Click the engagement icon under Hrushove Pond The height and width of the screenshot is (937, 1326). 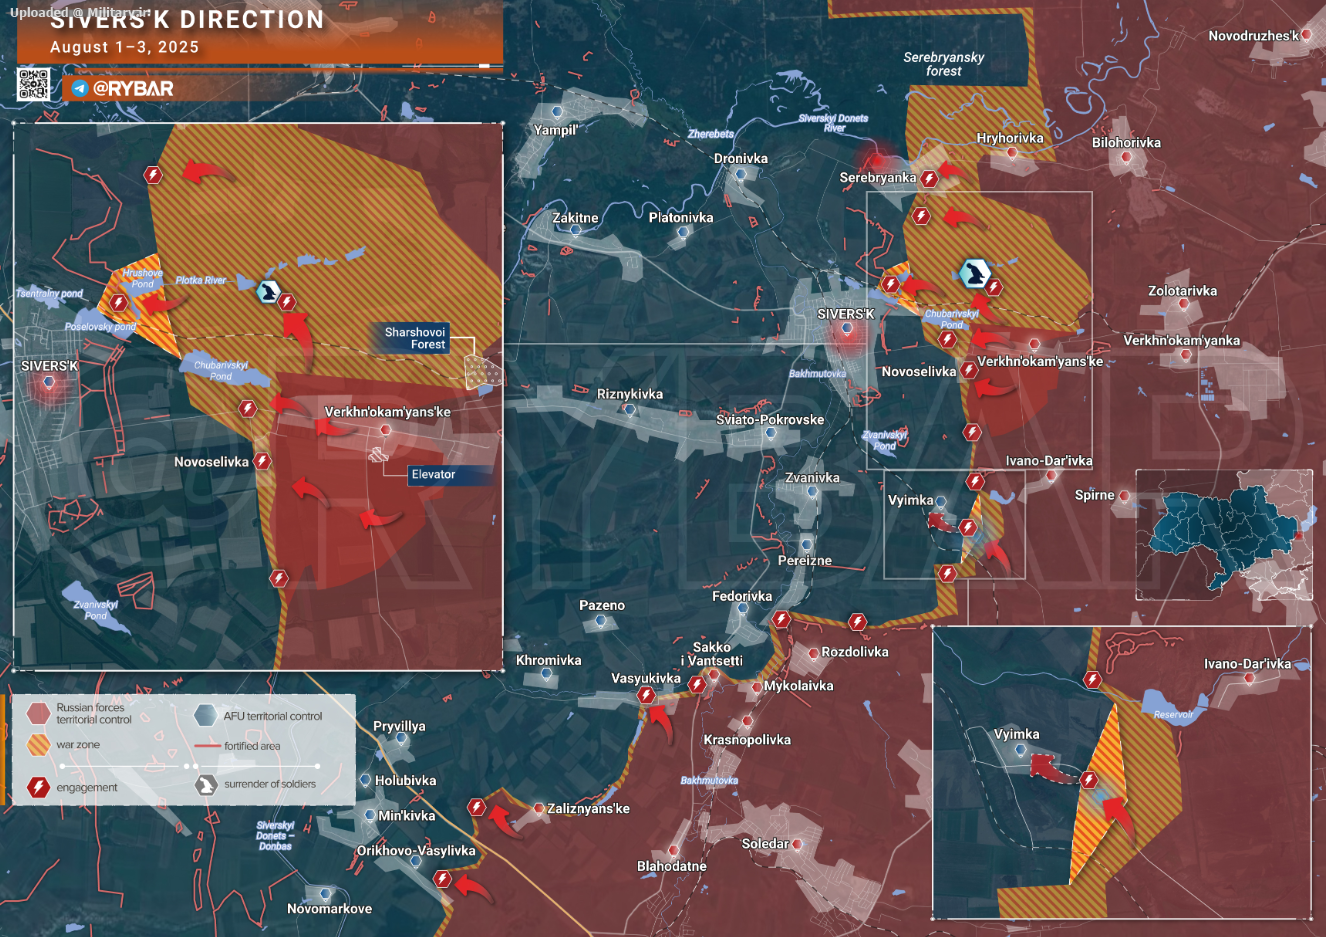[x=118, y=303]
